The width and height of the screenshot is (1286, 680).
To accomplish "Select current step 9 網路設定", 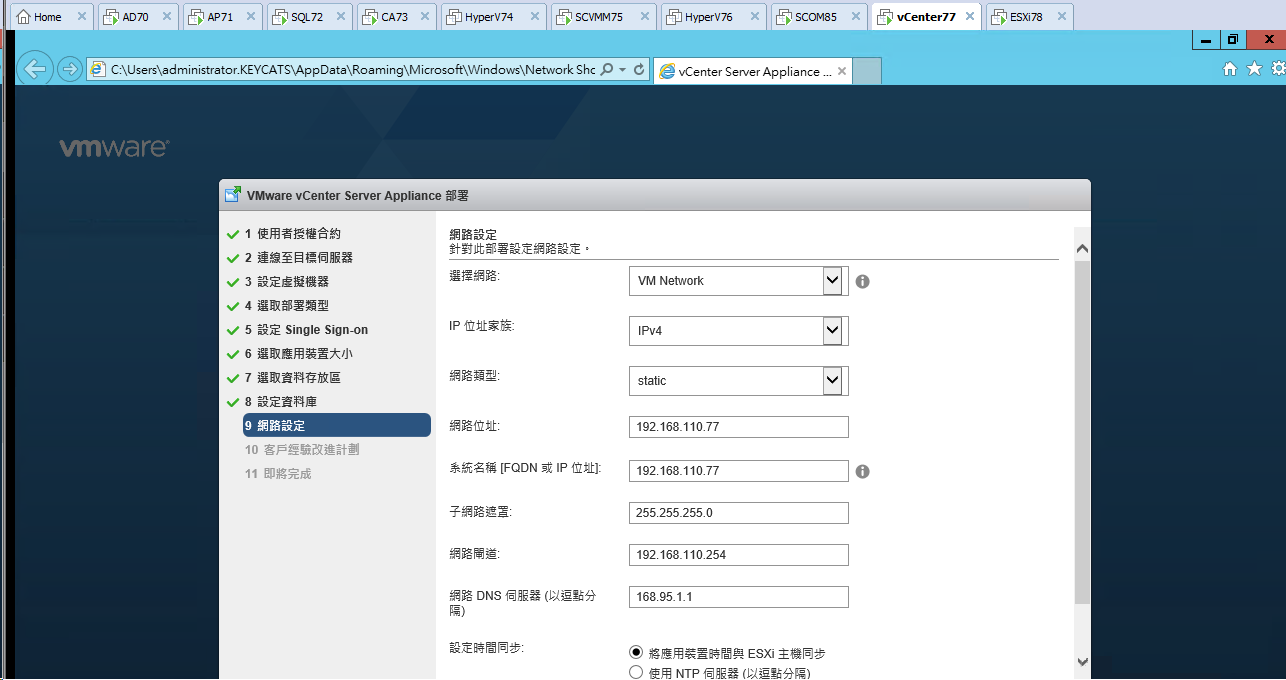I will 337,426.
